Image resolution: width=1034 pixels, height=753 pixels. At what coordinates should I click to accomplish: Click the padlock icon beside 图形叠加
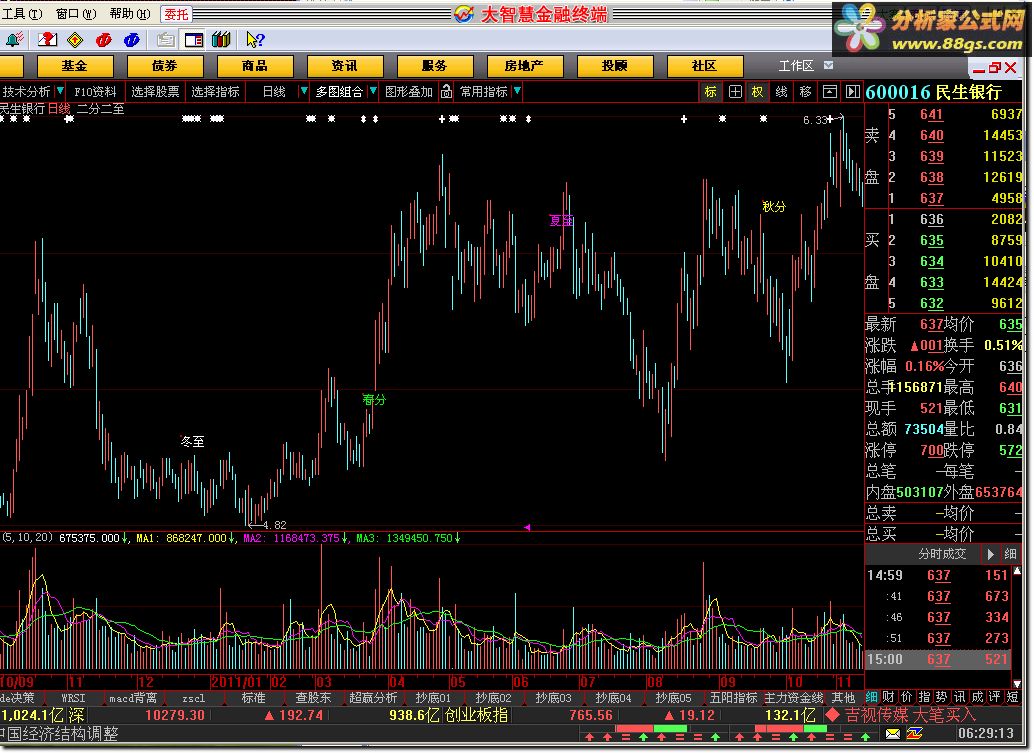(x=446, y=92)
